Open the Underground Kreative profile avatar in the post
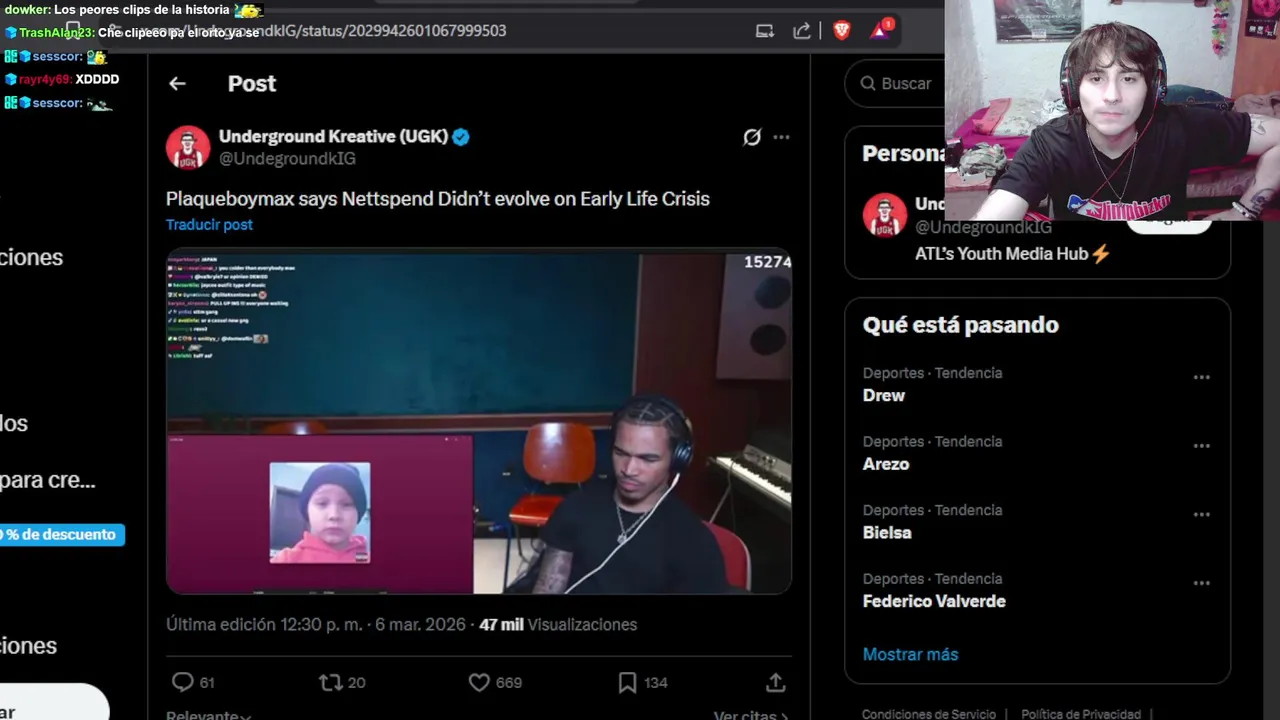The image size is (1280, 720). [188, 148]
